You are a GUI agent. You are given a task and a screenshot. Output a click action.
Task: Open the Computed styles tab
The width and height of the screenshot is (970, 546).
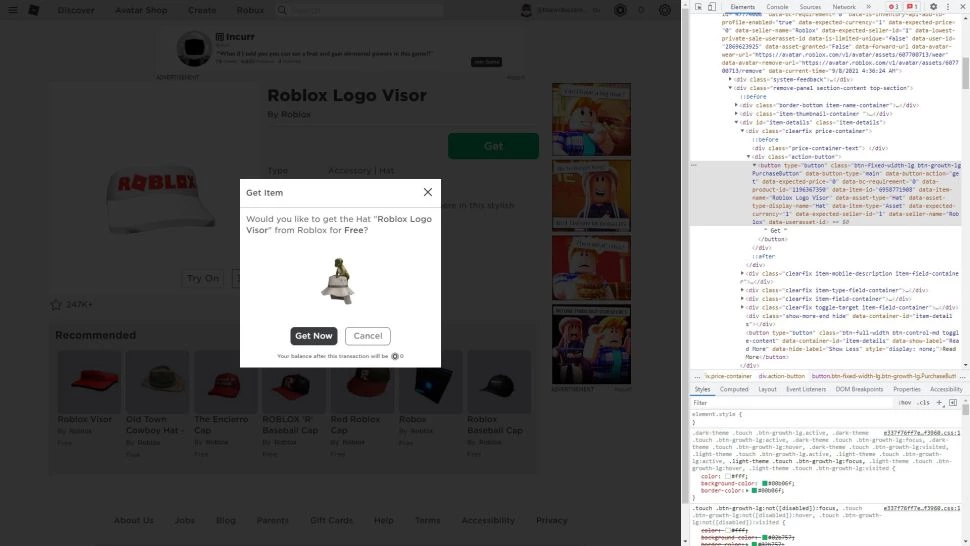[x=734, y=389]
